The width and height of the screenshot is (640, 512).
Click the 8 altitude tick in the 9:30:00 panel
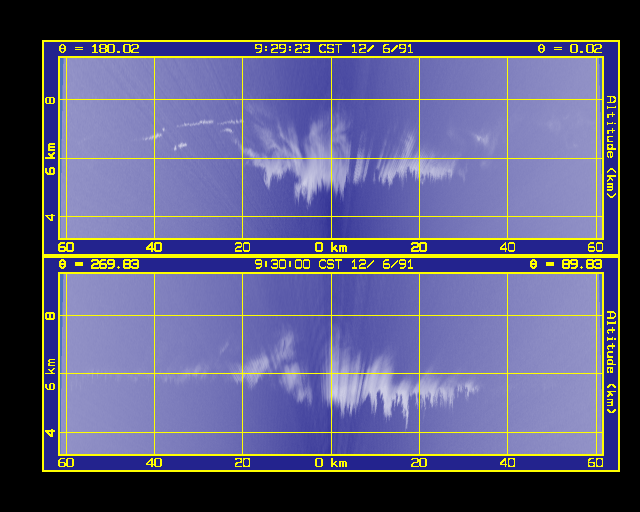click(x=51, y=316)
